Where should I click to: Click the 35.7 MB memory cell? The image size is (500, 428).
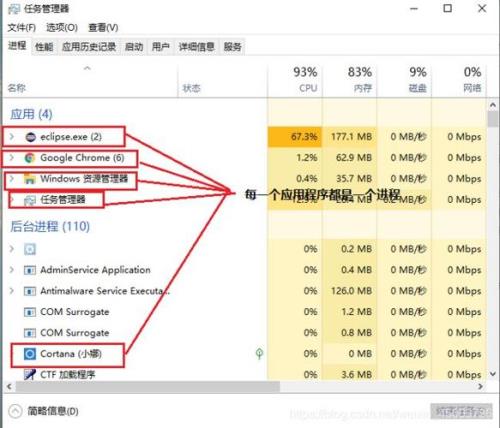point(349,179)
